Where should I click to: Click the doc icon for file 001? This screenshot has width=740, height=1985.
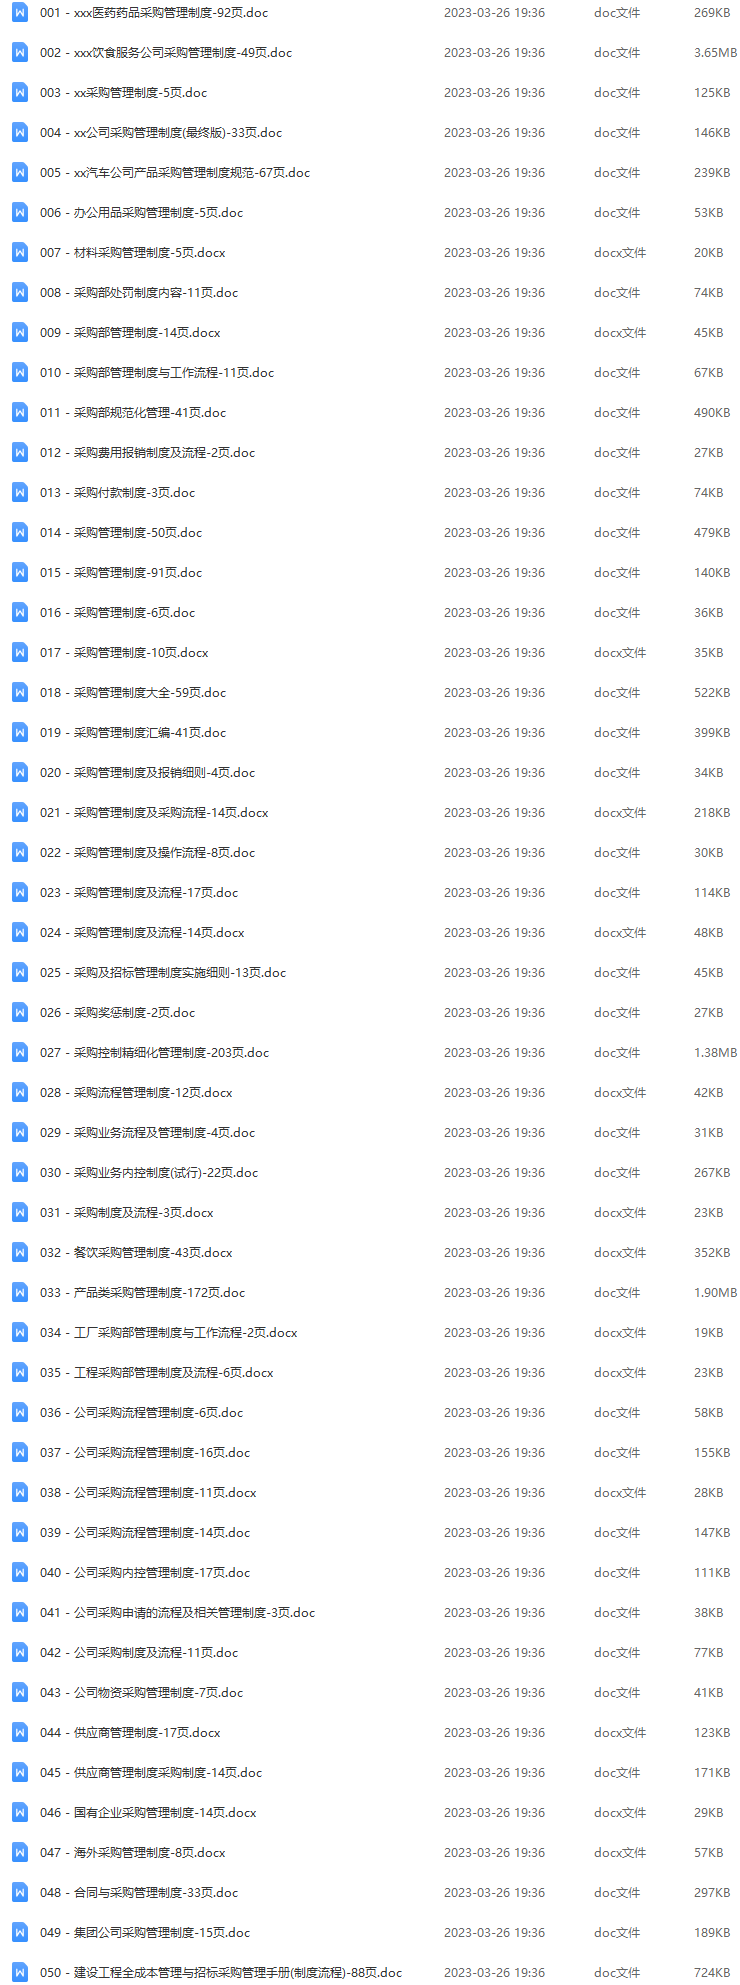click(20, 13)
